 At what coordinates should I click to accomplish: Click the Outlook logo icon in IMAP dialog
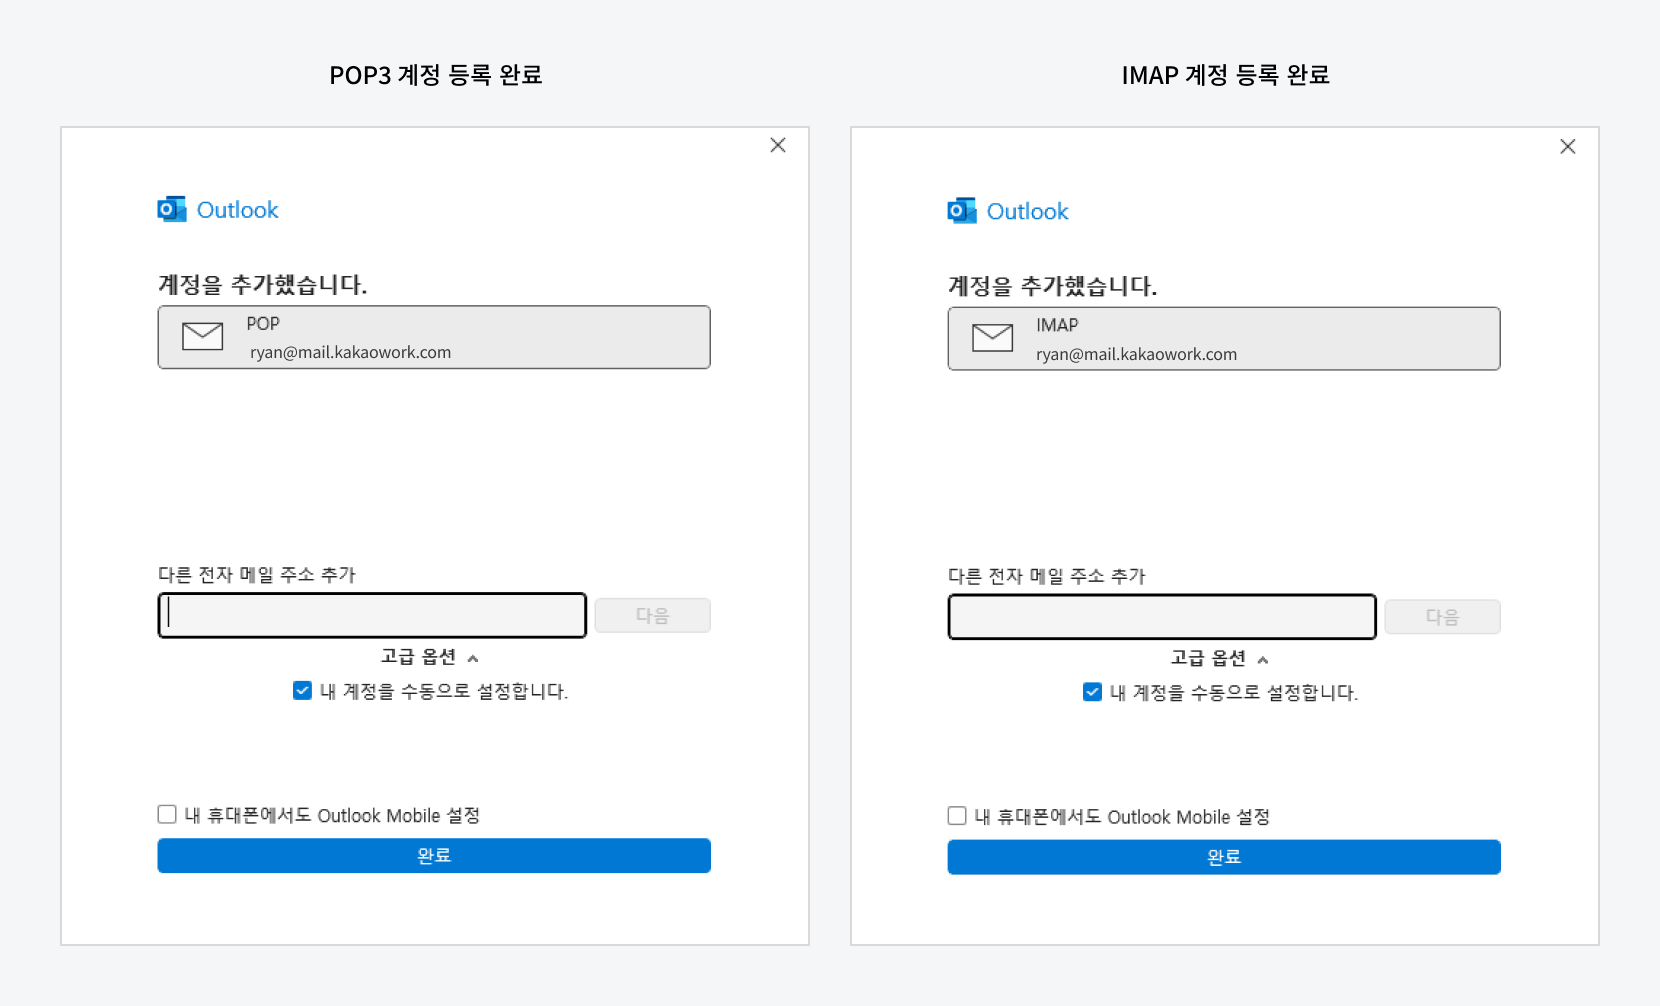click(x=962, y=211)
